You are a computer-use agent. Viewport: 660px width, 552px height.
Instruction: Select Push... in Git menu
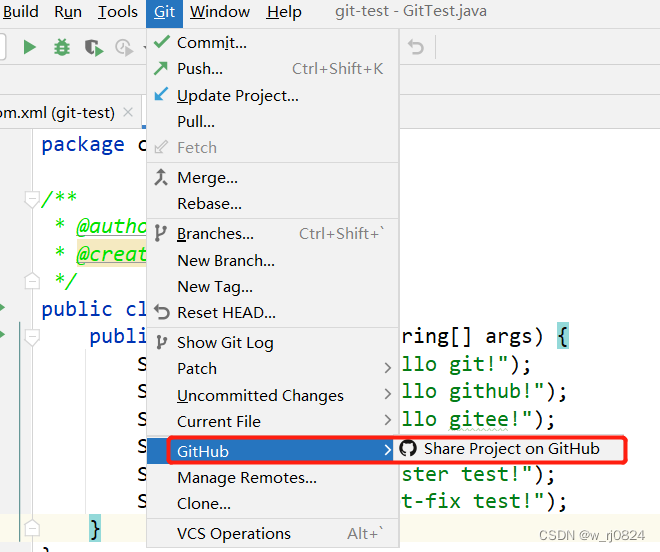[x=272, y=69]
